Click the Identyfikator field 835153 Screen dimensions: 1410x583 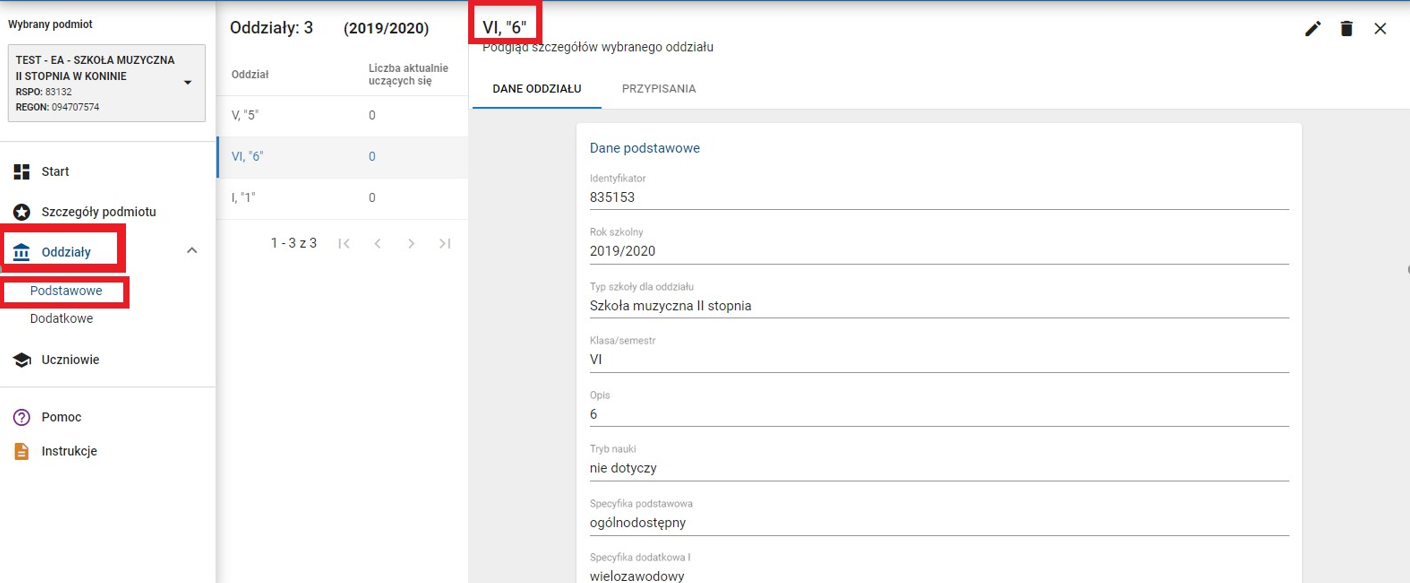coord(938,197)
